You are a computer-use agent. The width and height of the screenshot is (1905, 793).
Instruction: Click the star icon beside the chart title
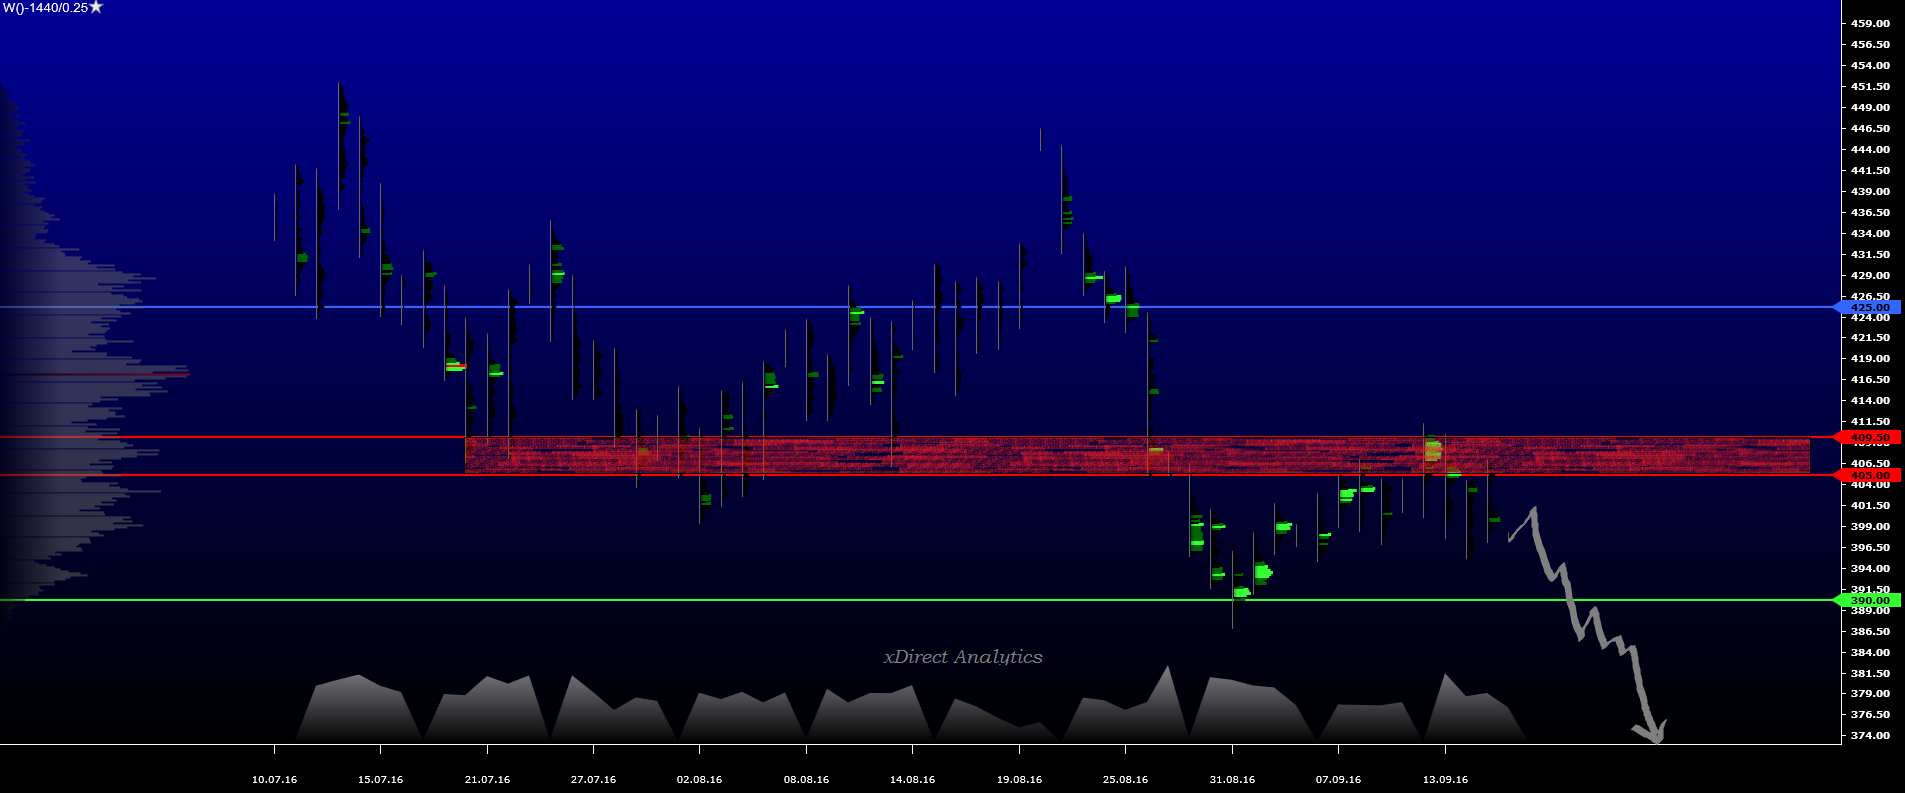96,7
